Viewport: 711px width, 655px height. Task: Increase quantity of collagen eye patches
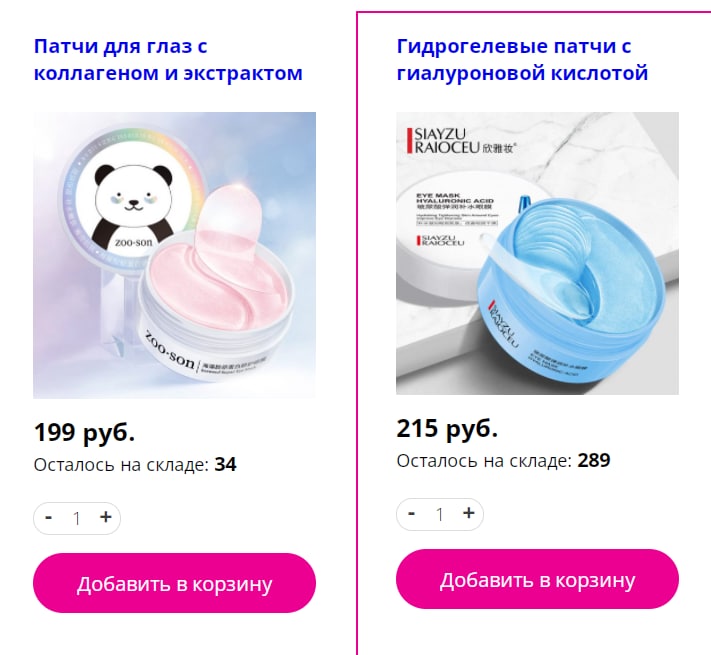[106, 517]
